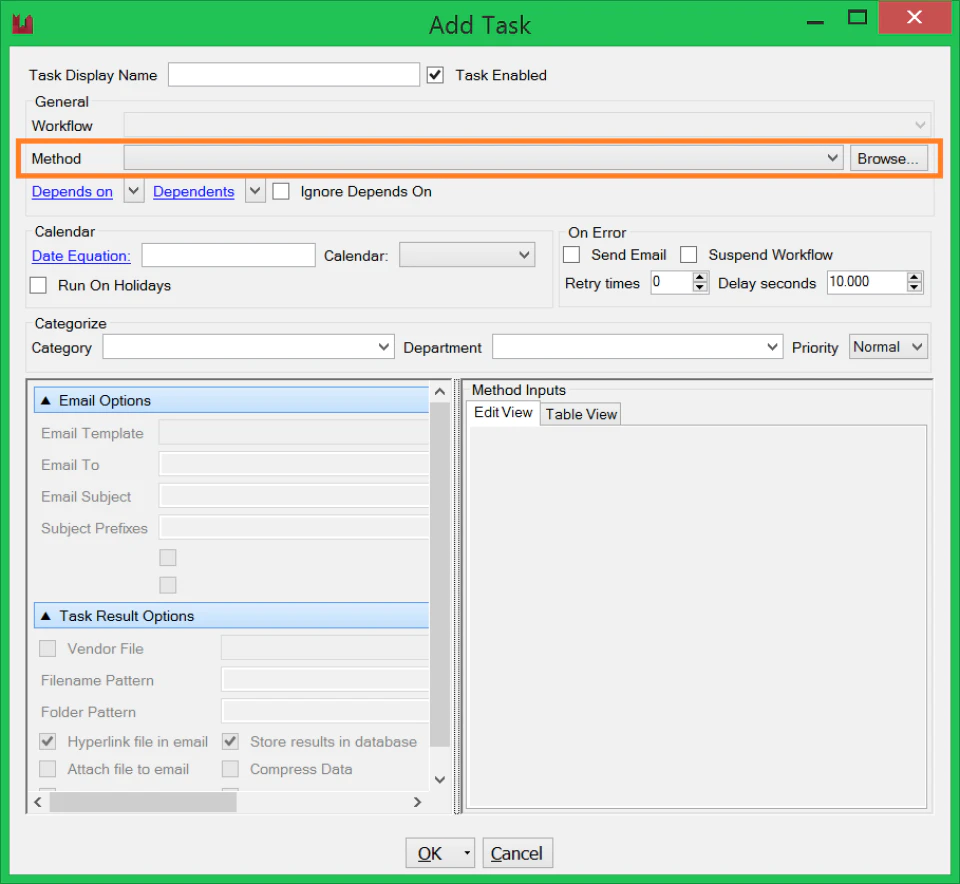The height and width of the screenshot is (884, 960).
Task: Tick Suspend Workflow on error
Action: click(689, 255)
